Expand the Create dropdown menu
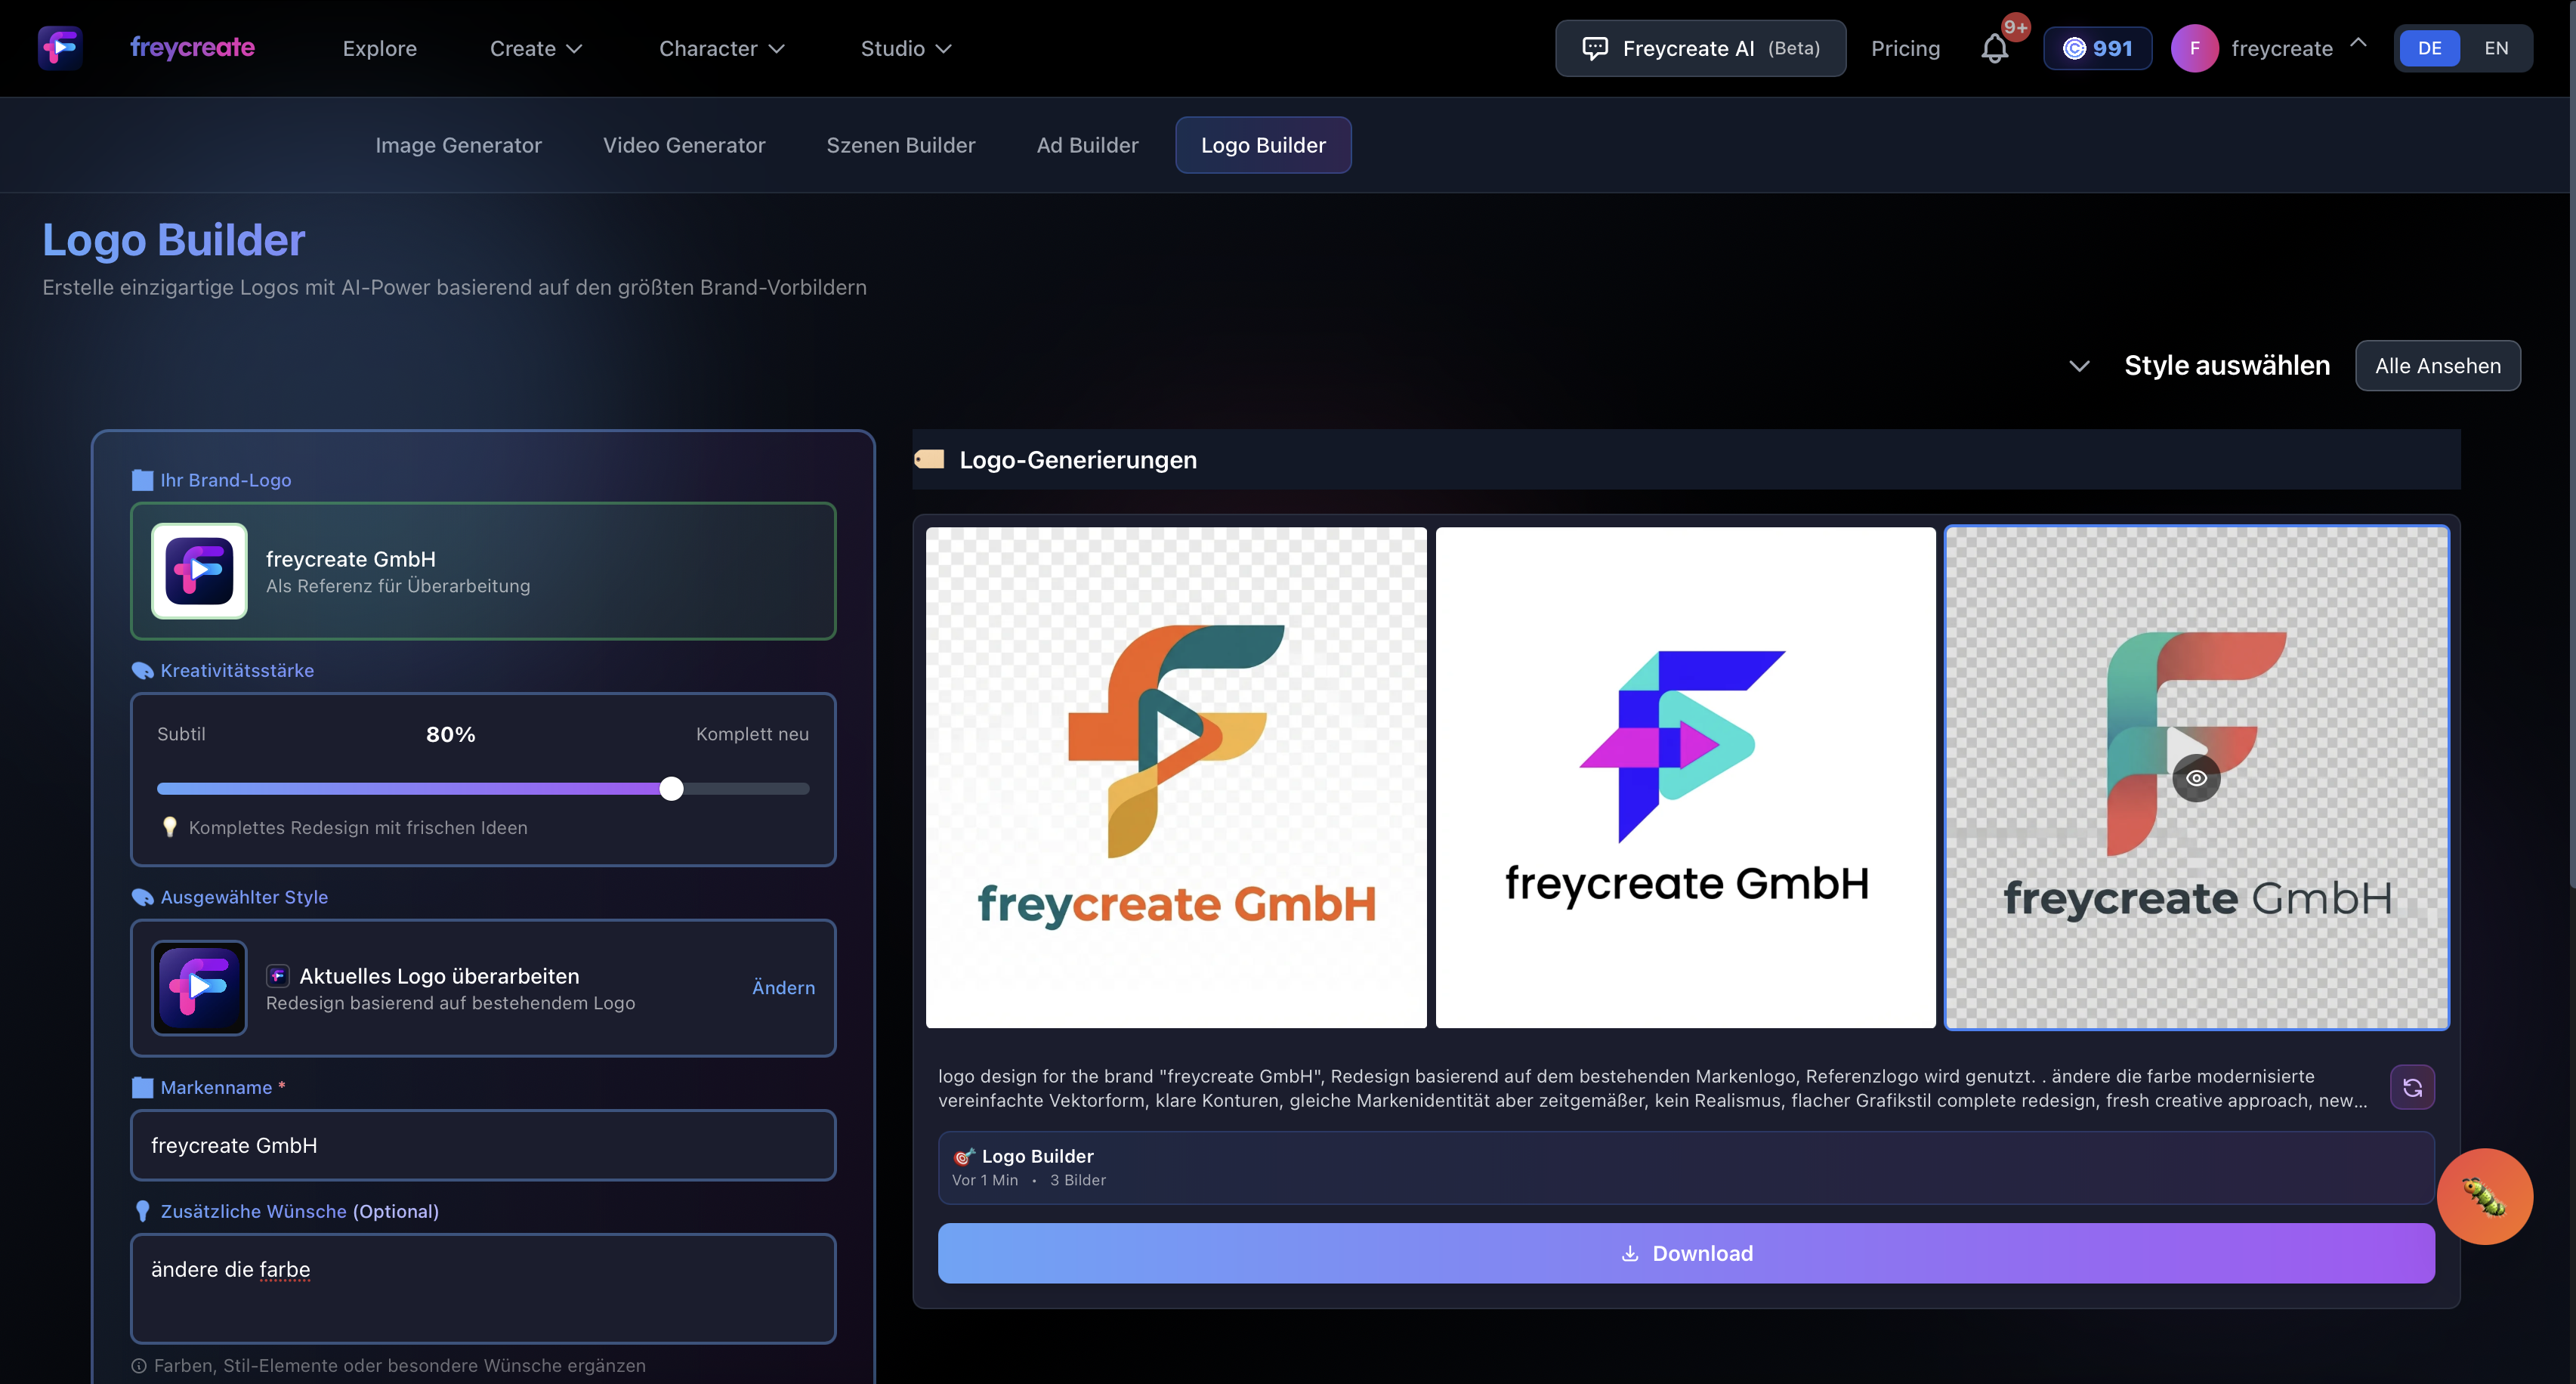 (x=536, y=48)
